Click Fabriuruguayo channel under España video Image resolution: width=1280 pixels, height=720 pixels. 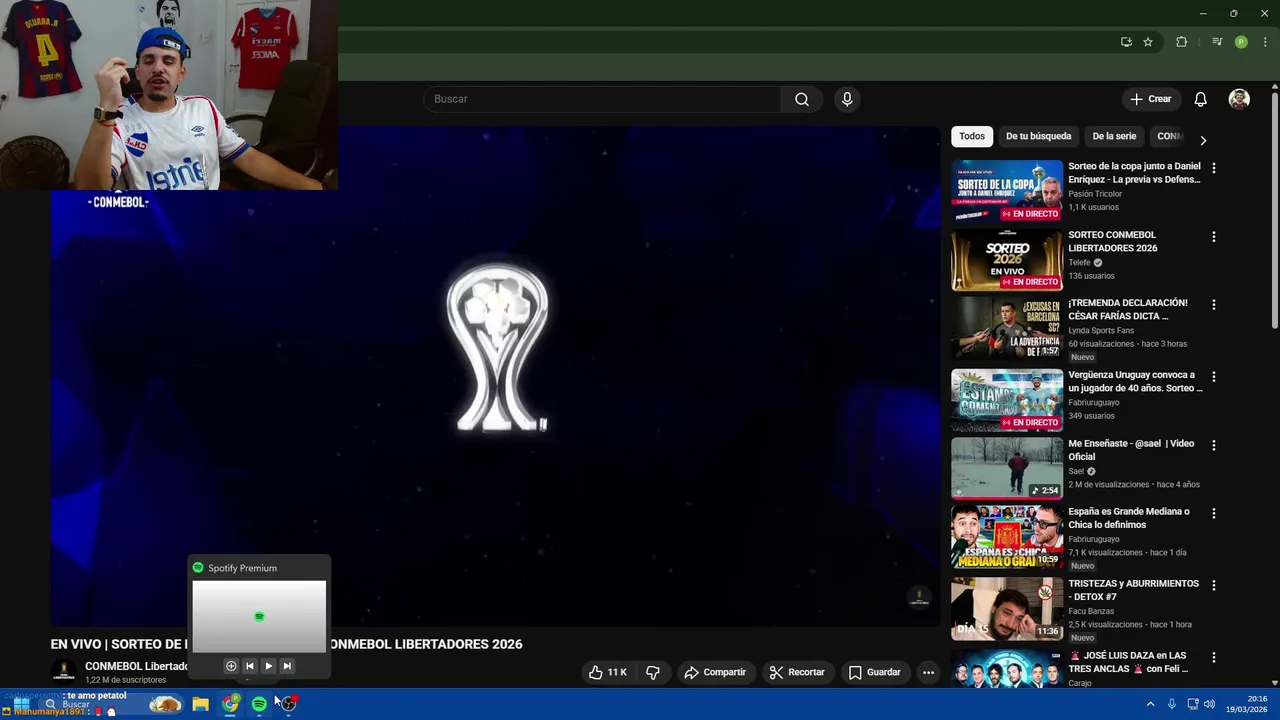point(1094,539)
